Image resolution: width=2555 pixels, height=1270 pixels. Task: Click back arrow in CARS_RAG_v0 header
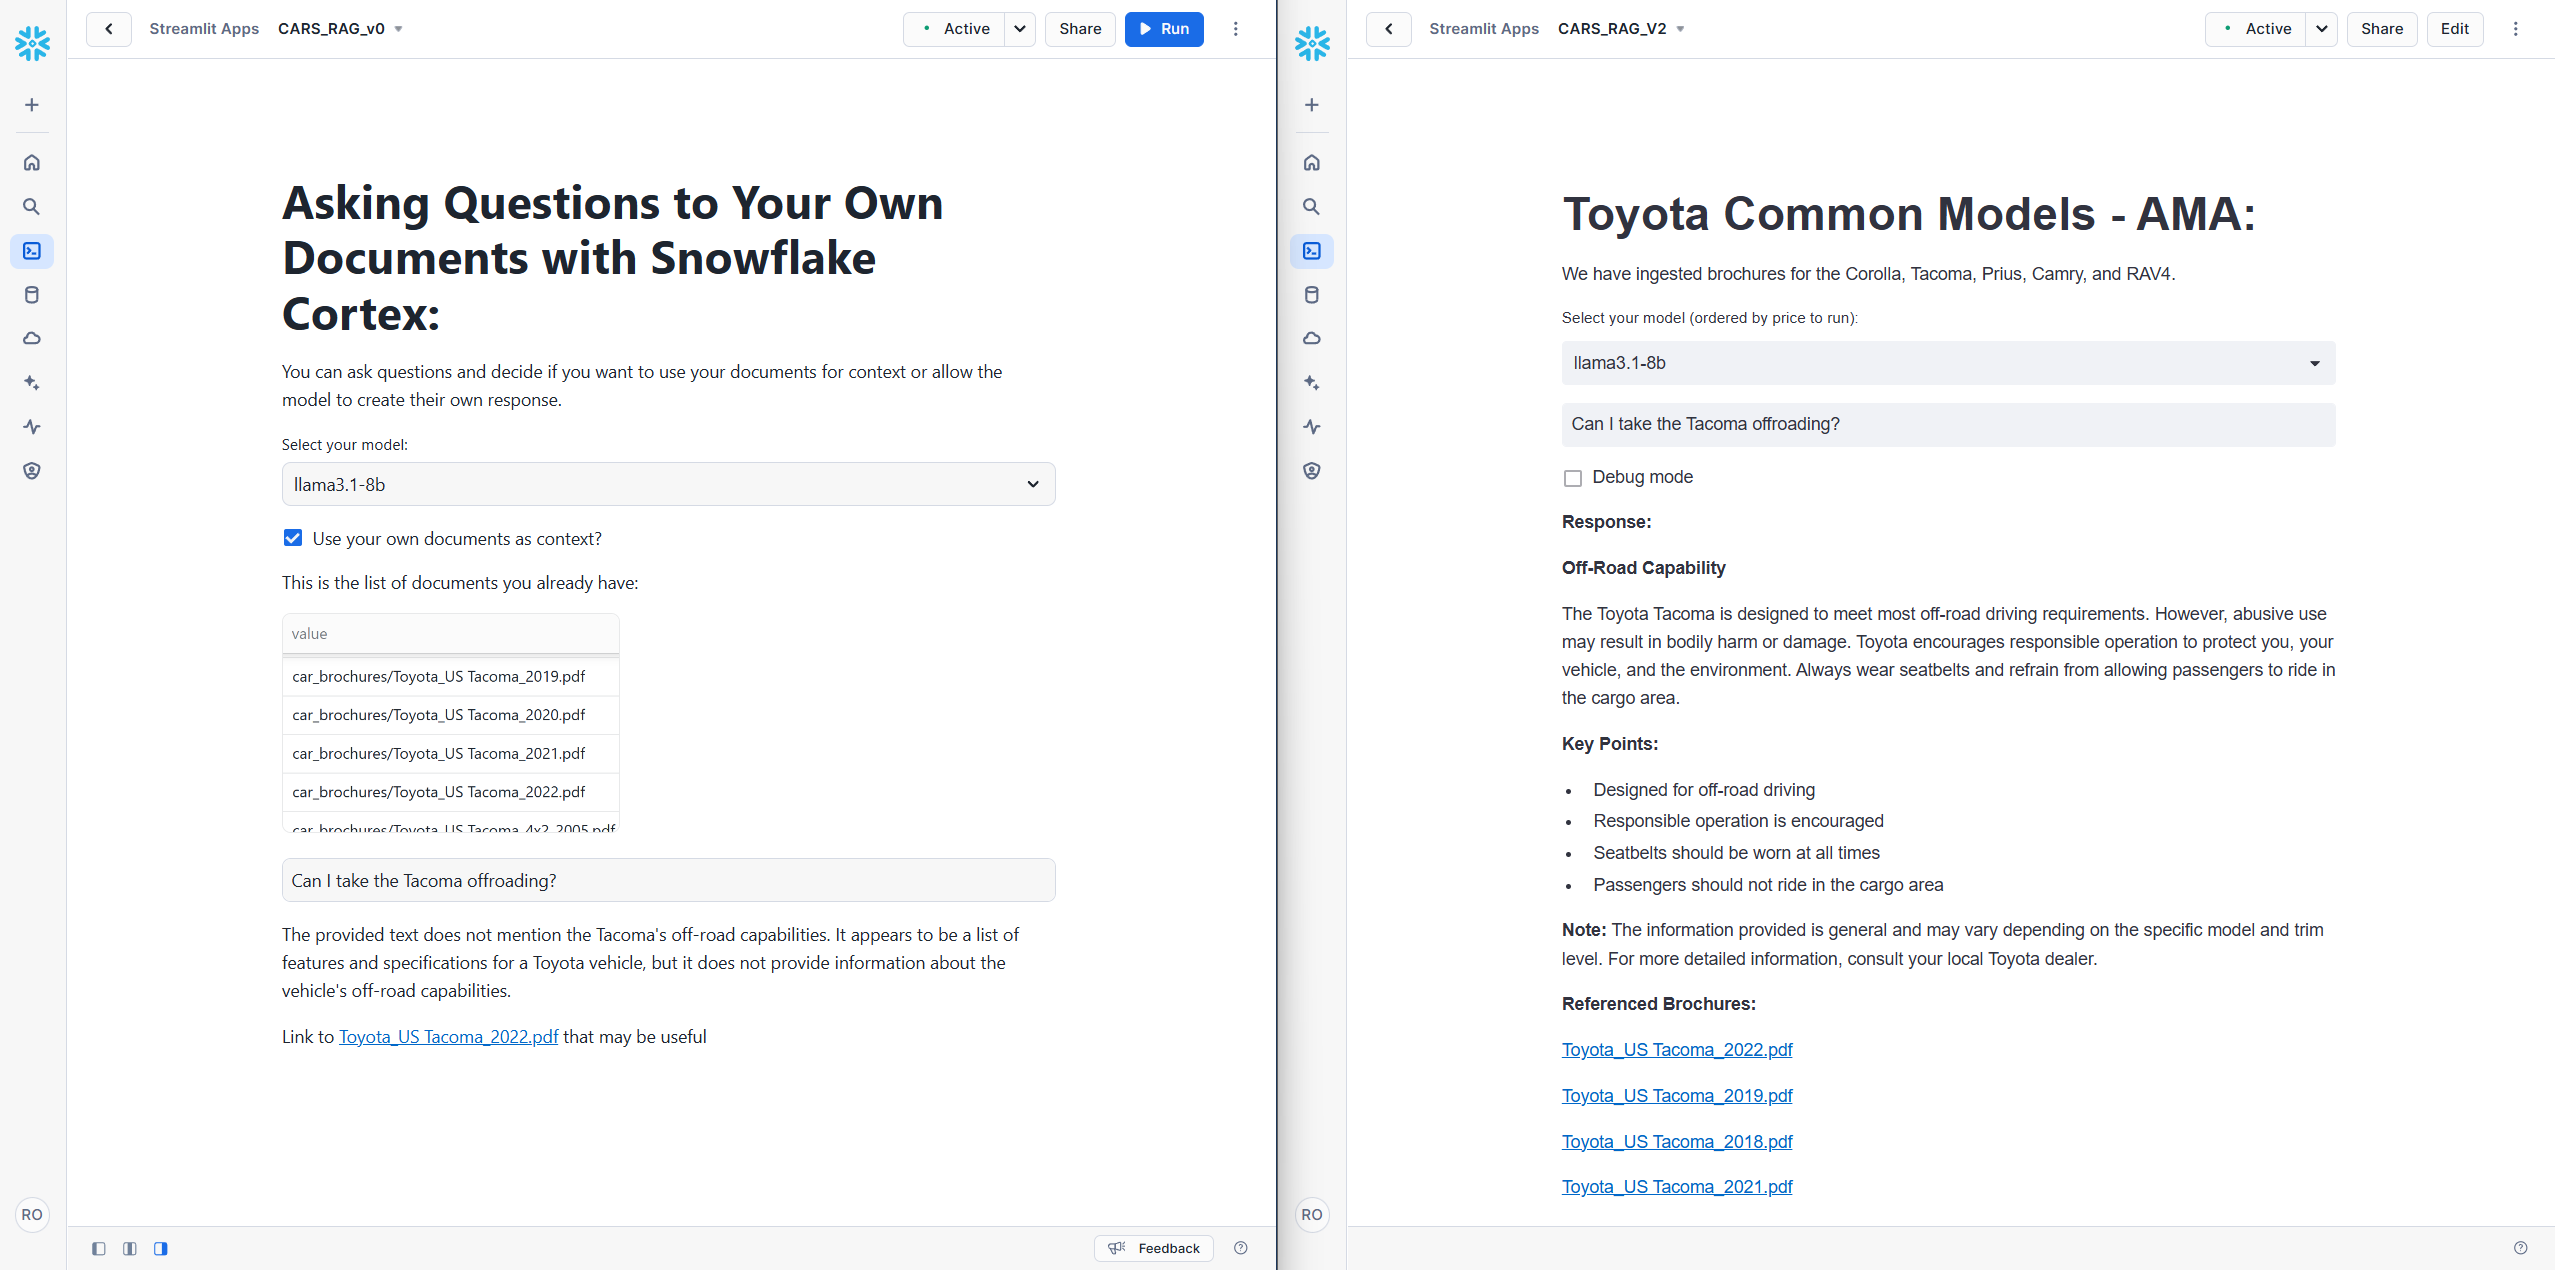pyautogui.click(x=109, y=29)
